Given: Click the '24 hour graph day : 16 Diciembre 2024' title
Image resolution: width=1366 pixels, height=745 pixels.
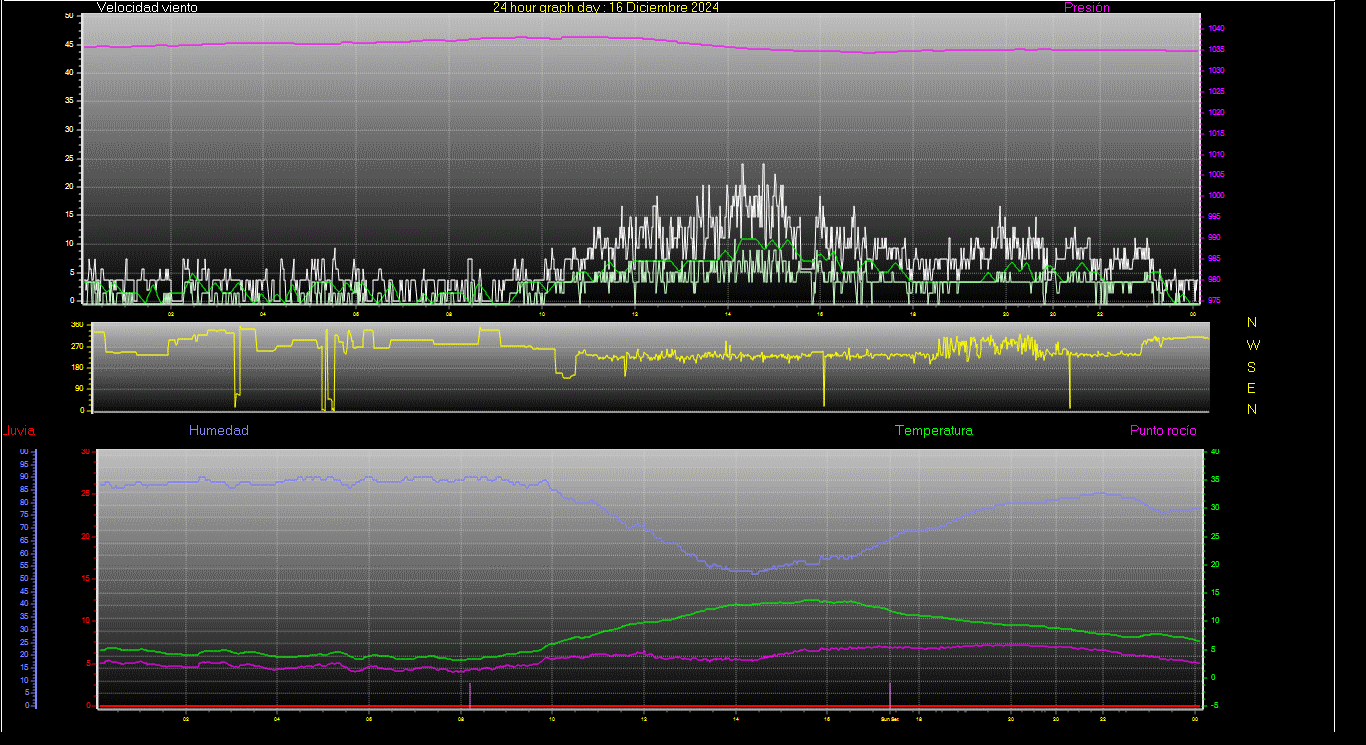Looking at the screenshot, I should pyautogui.click(x=606, y=7).
